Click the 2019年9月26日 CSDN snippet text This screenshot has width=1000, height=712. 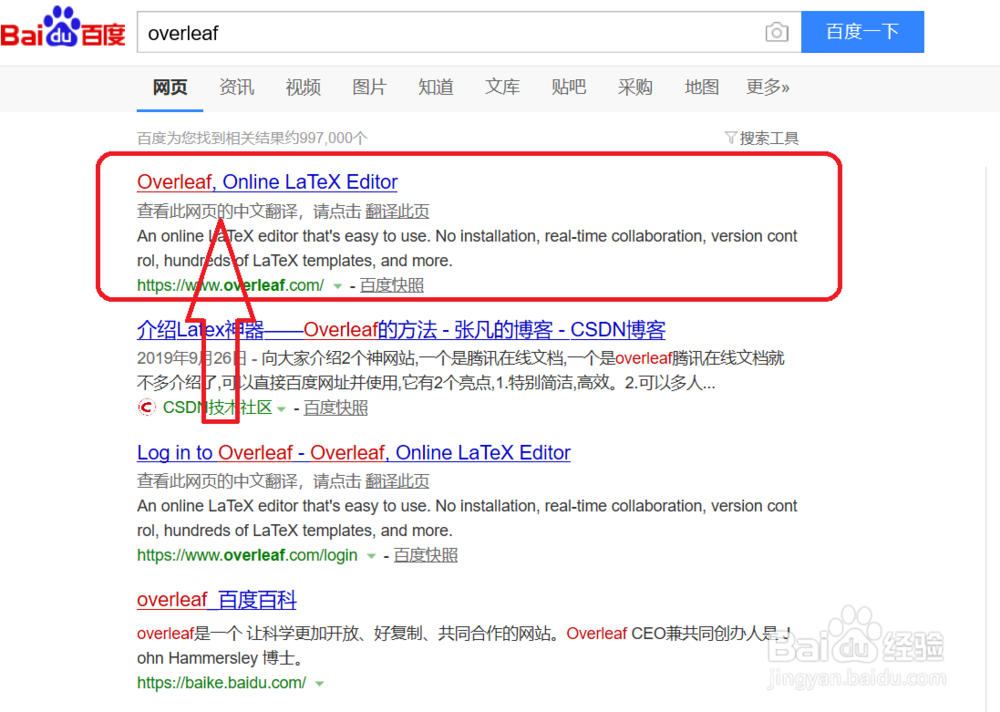coord(460,371)
